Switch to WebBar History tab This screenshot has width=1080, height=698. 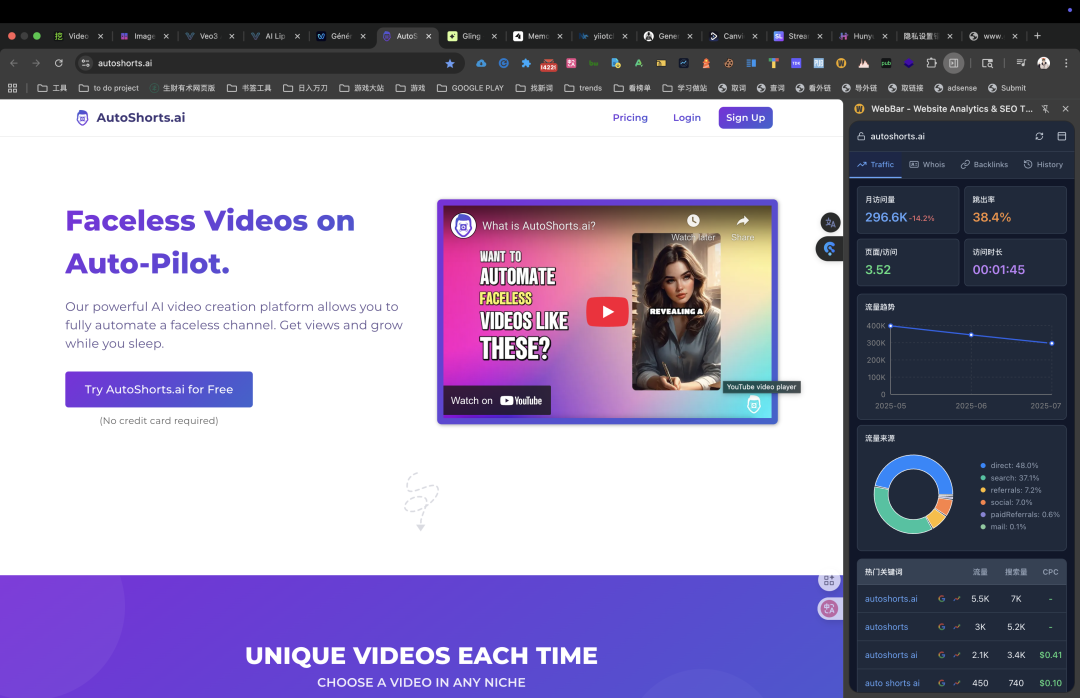tap(1043, 165)
